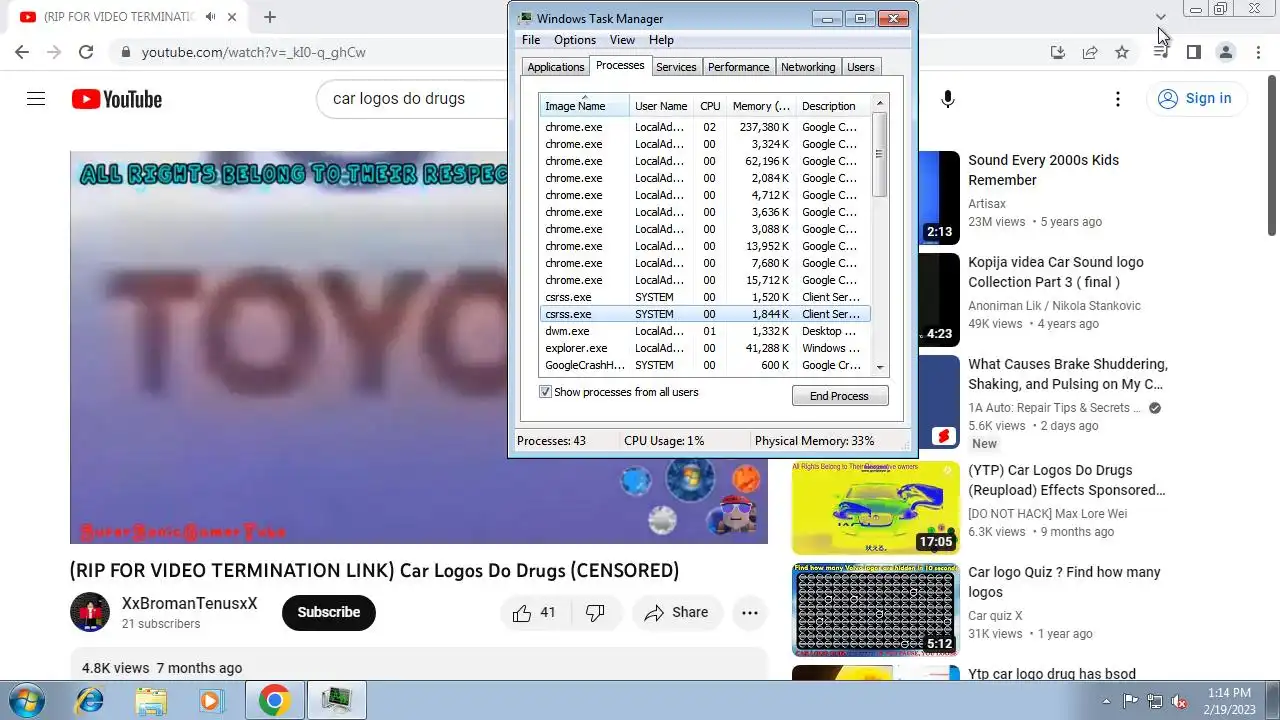Select GoogleCrashH... process row
Image resolution: width=1280 pixels, height=720 pixels.
(x=706, y=365)
